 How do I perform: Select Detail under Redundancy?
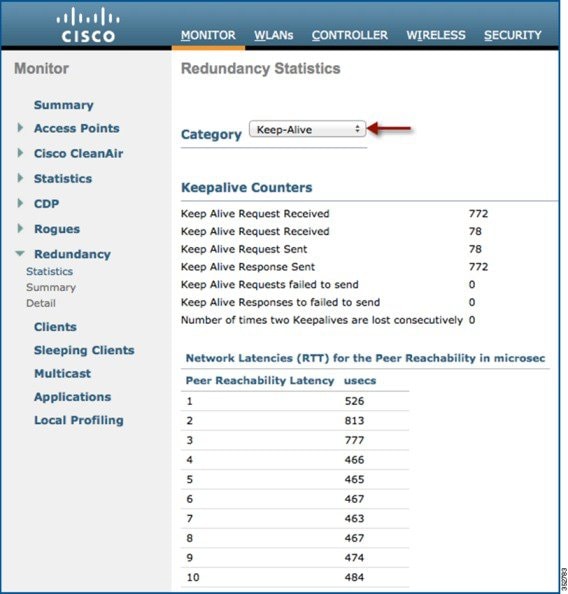[41, 303]
